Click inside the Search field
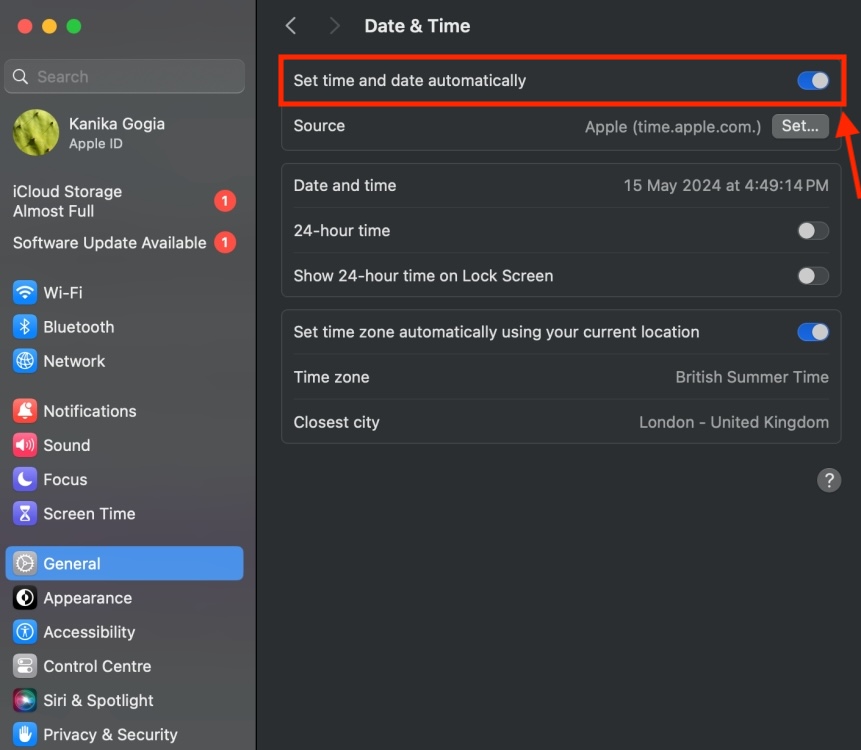The height and width of the screenshot is (750, 861). pyautogui.click(x=124, y=76)
